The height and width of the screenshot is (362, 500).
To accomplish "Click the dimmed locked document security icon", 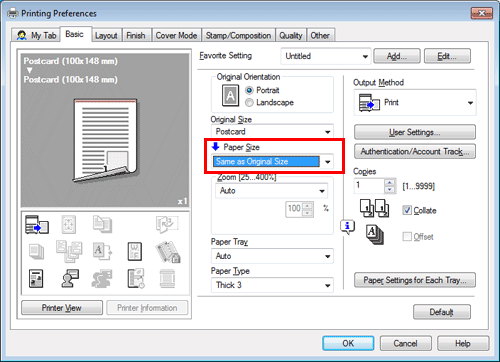I will point(168,252).
